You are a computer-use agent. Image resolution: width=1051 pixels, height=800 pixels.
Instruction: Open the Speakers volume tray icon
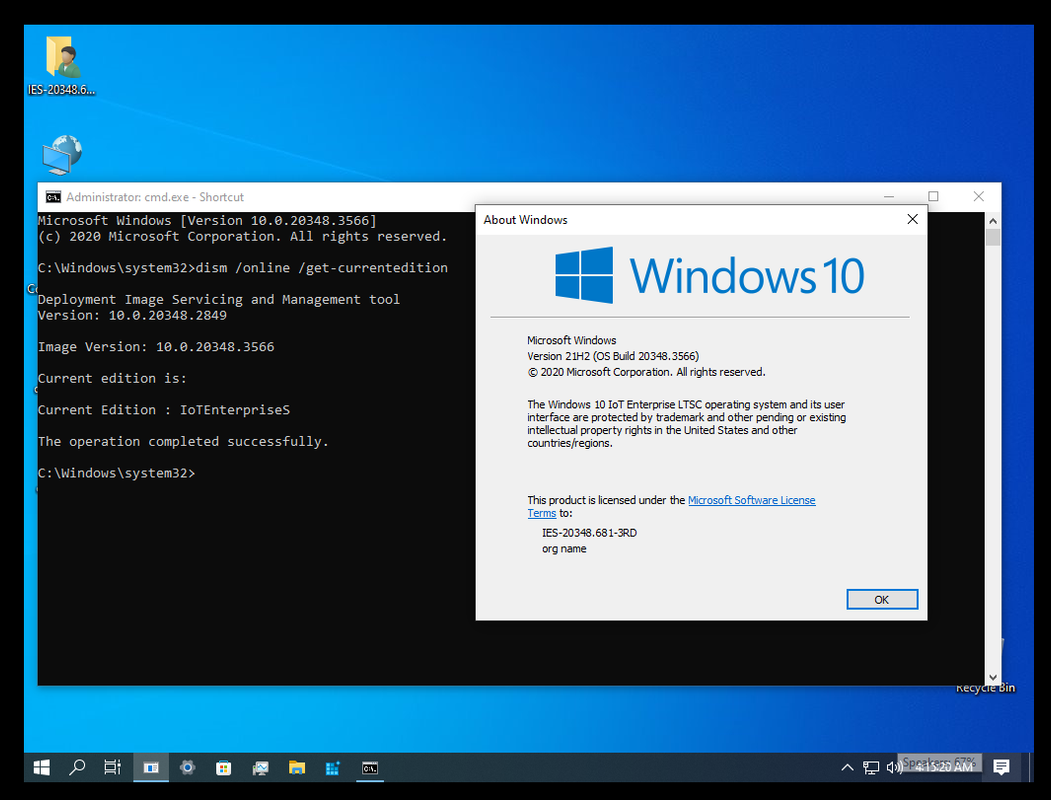click(x=894, y=768)
